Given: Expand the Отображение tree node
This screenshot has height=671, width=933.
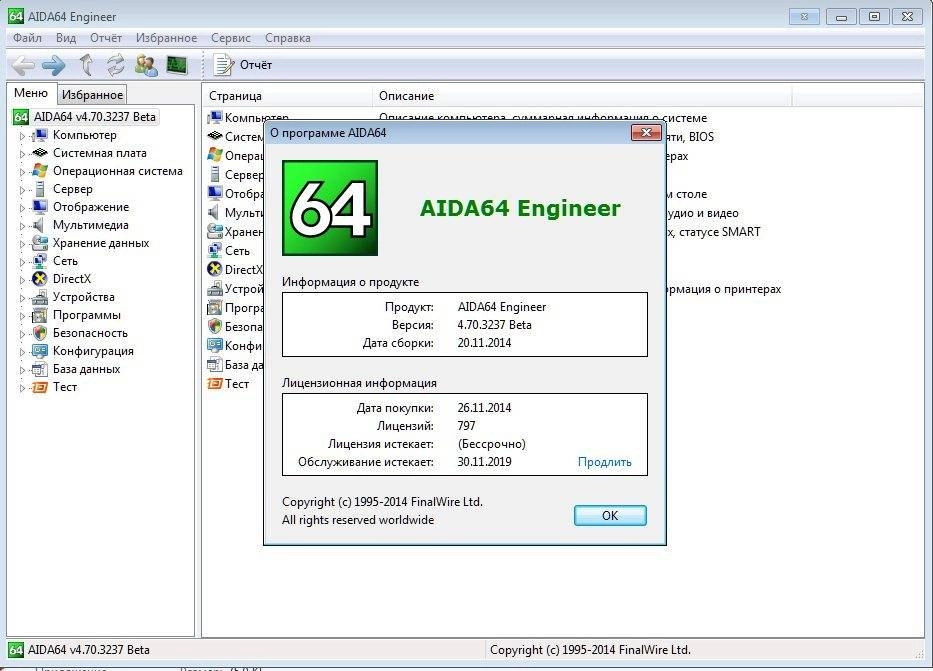Looking at the screenshot, I should click(23, 208).
